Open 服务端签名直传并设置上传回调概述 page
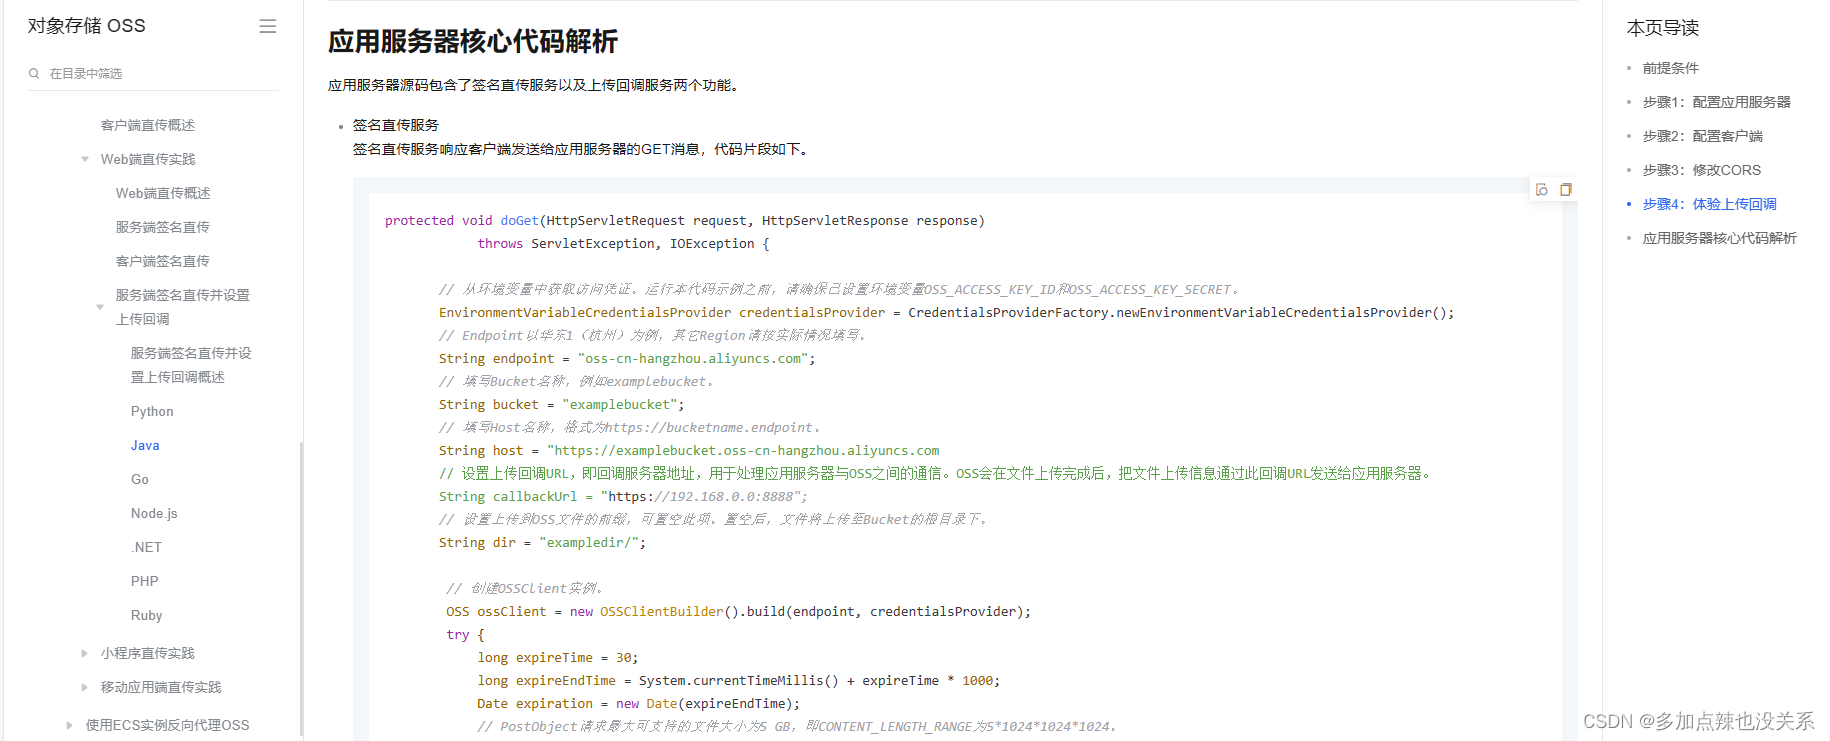 191,365
